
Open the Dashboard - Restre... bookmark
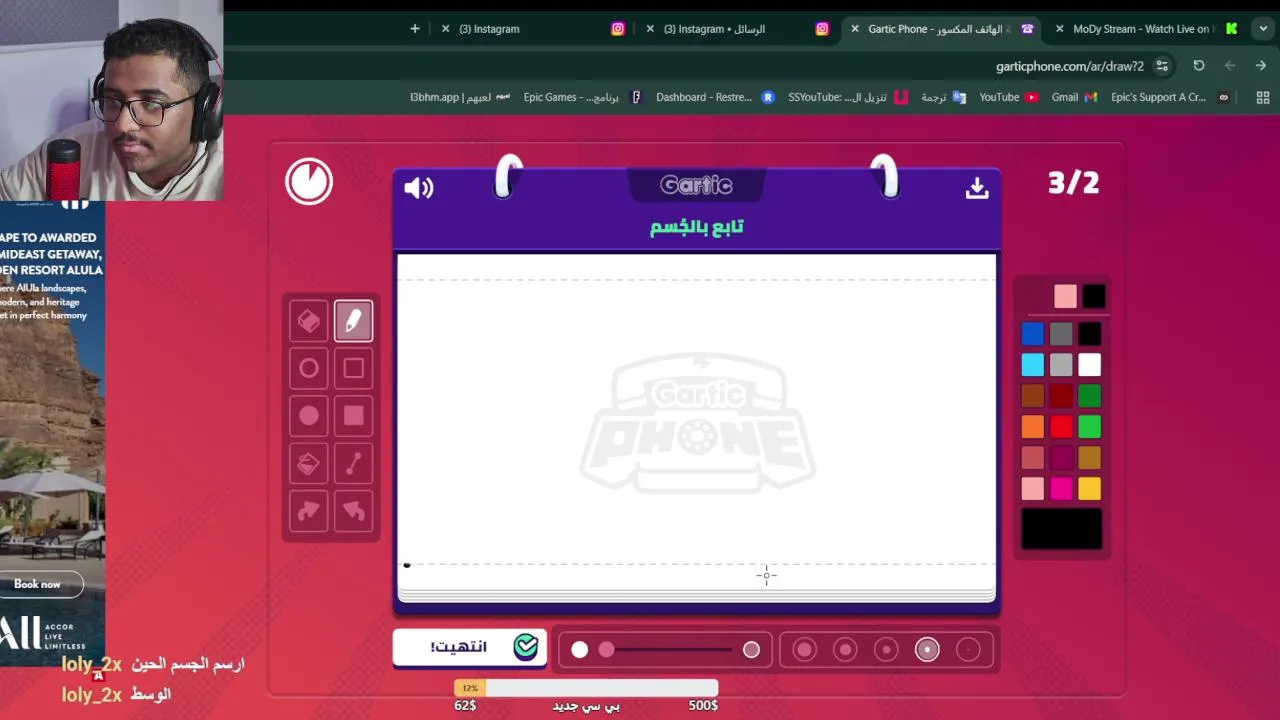pos(714,97)
